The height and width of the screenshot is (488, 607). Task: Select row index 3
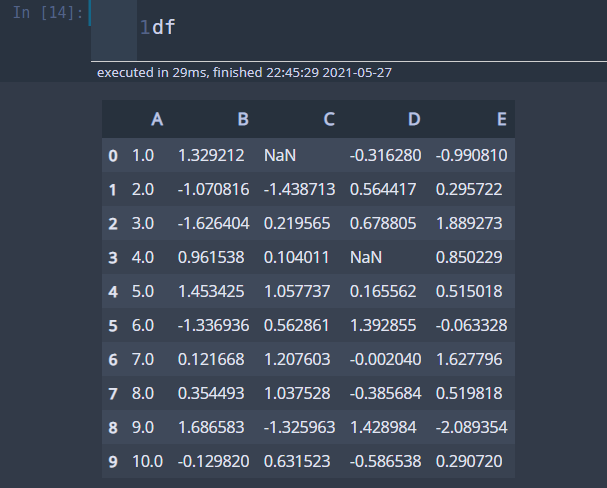[x=113, y=258]
